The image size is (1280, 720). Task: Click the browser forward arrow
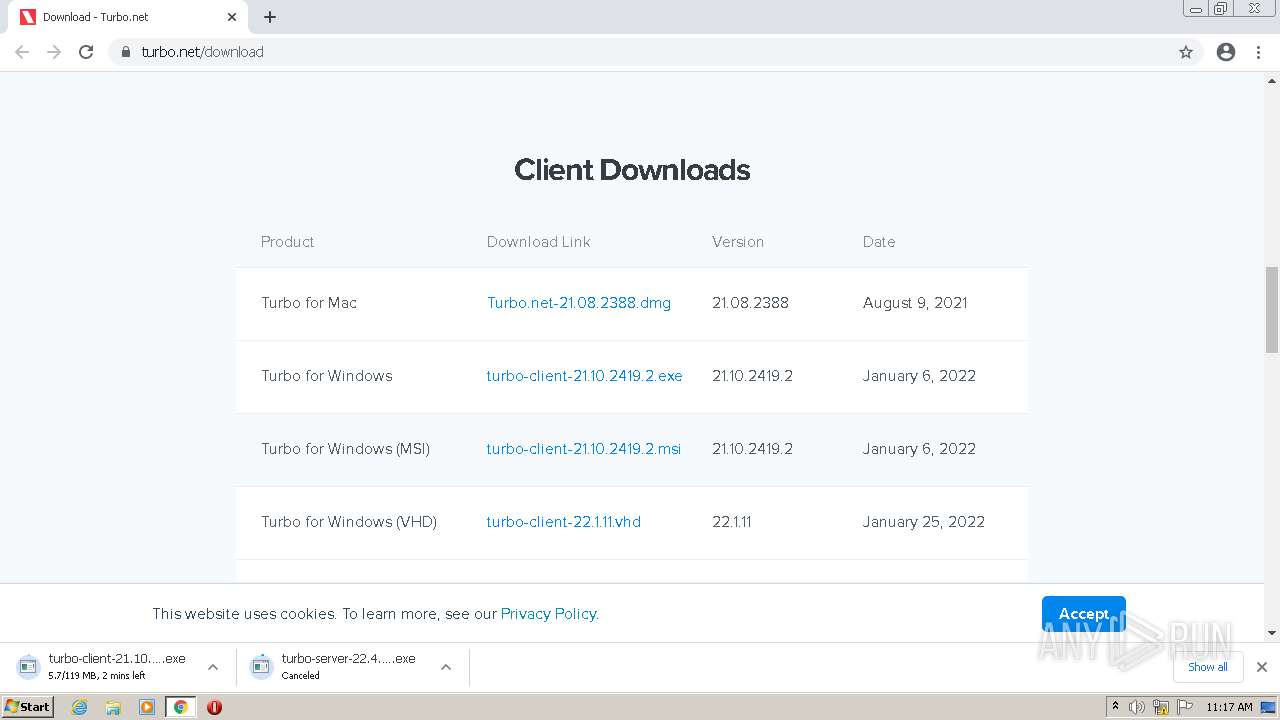(x=54, y=52)
